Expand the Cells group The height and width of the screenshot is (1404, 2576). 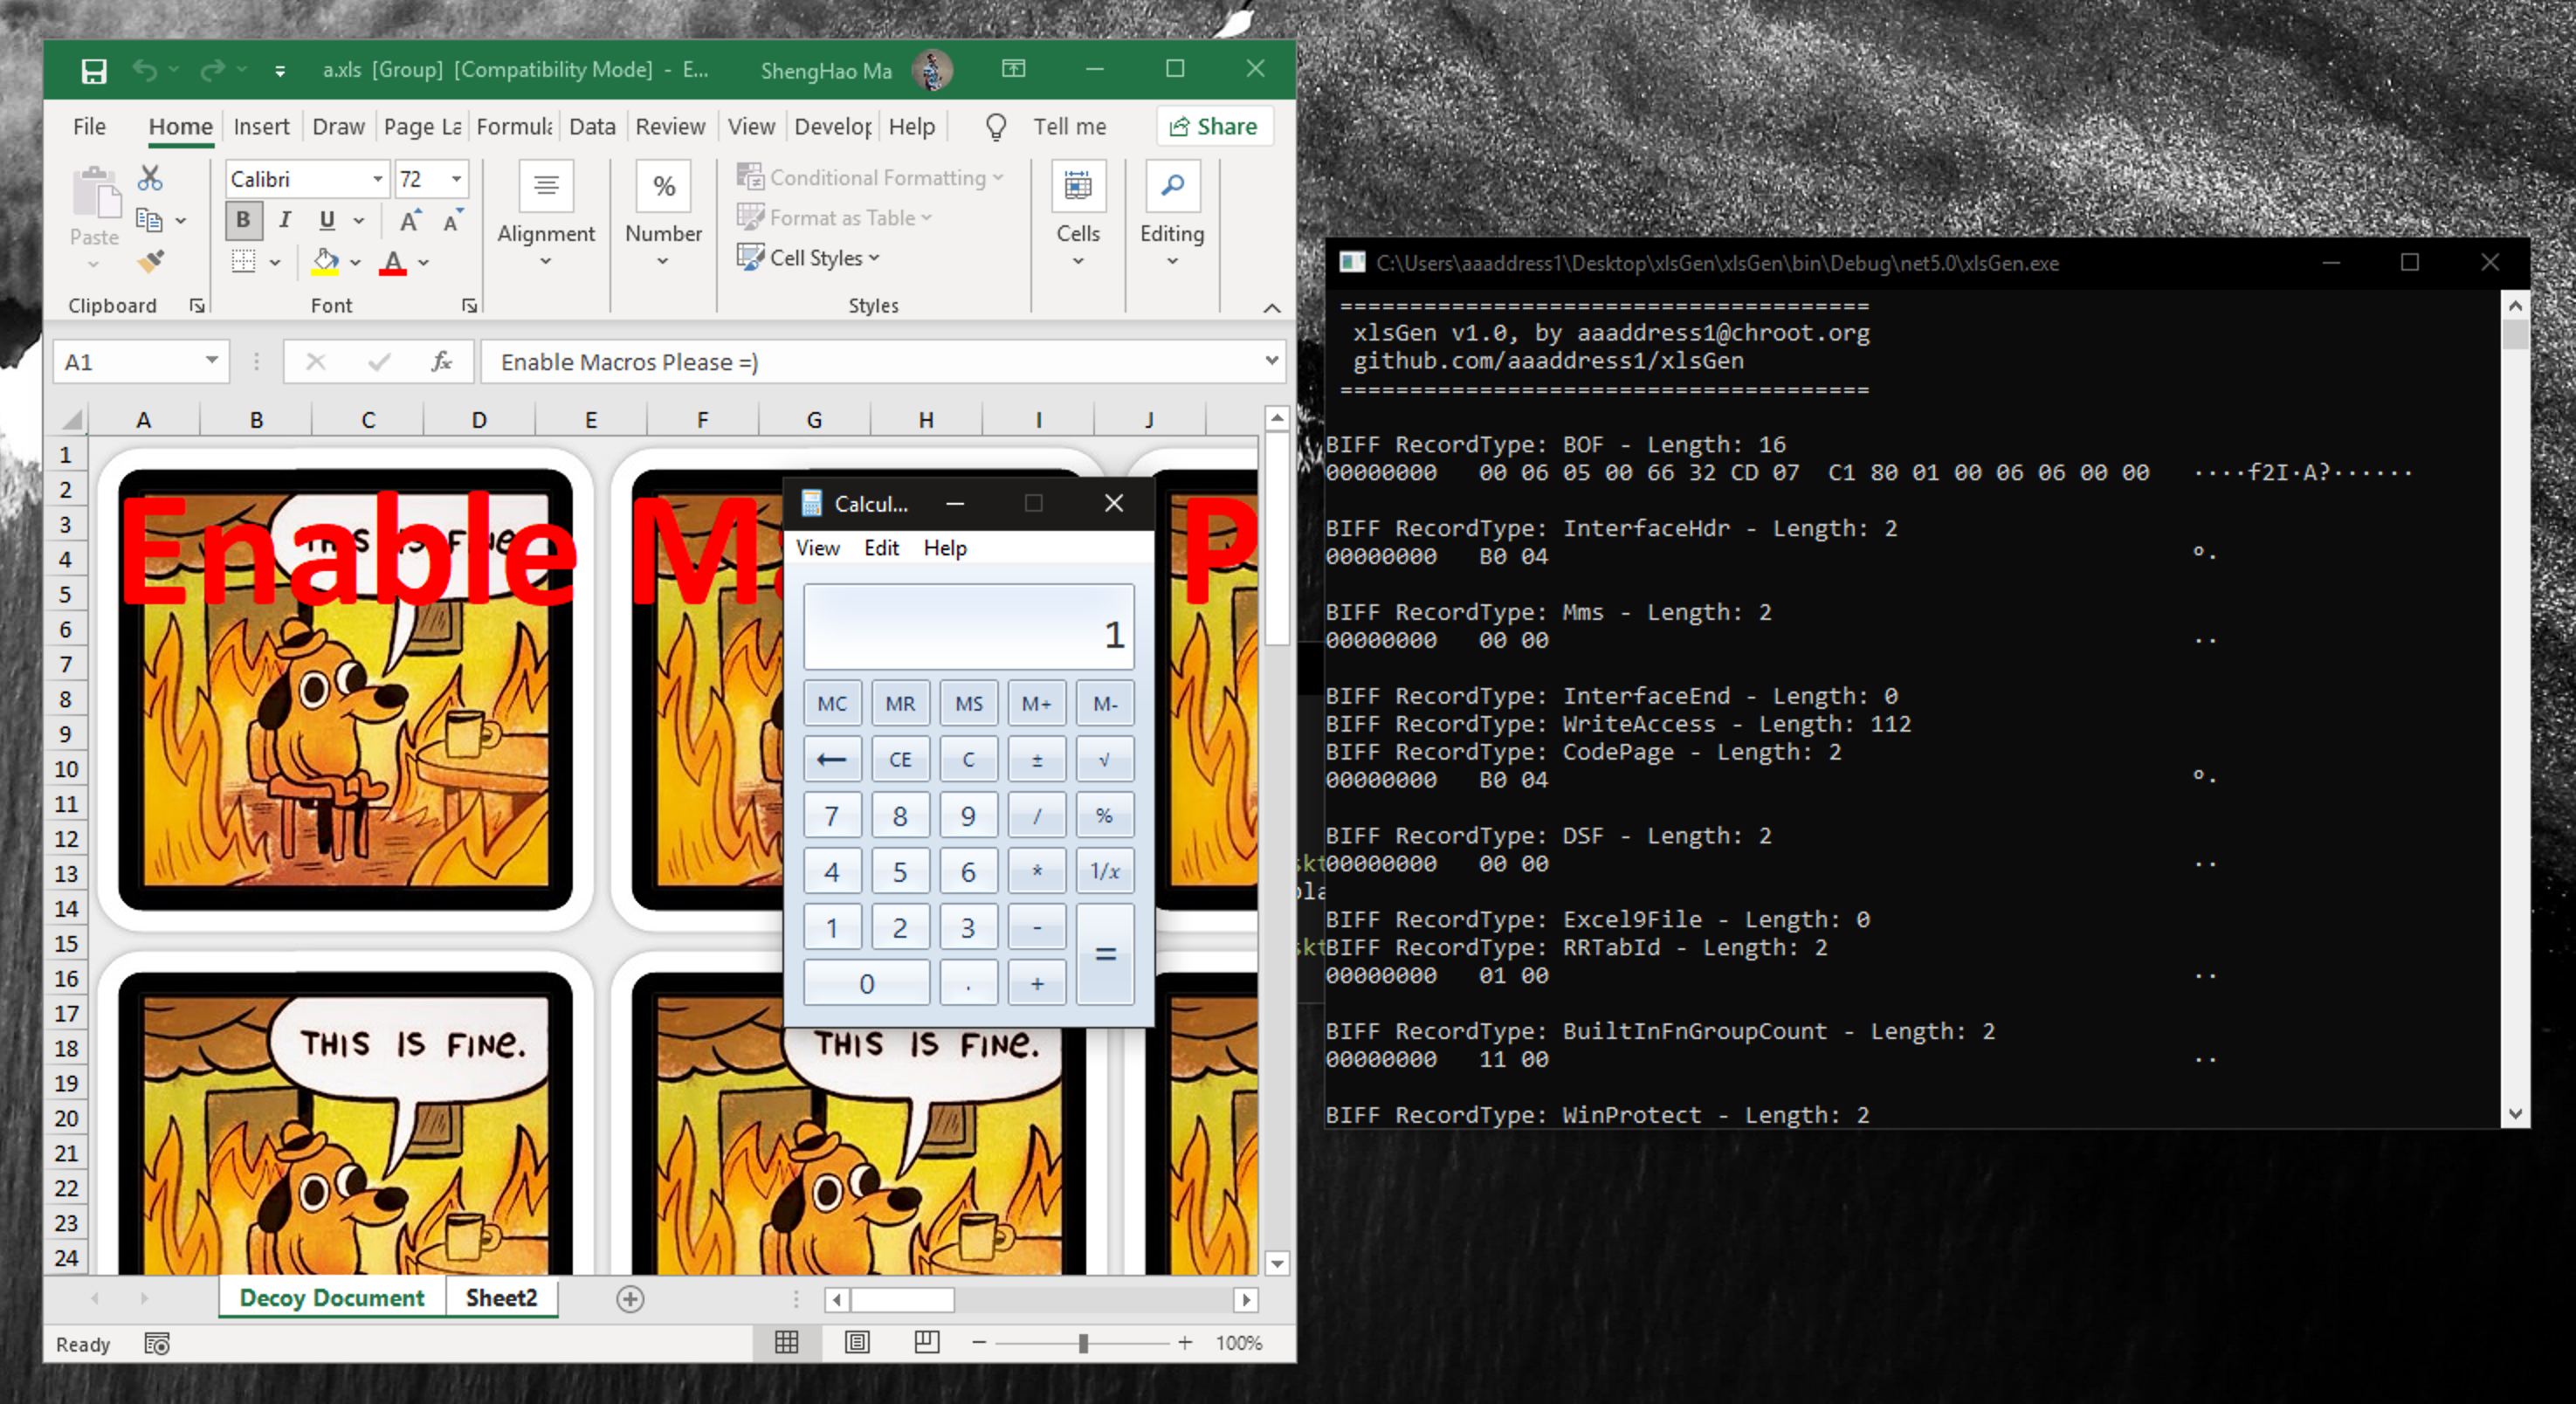pyautogui.click(x=1078, y=216)
